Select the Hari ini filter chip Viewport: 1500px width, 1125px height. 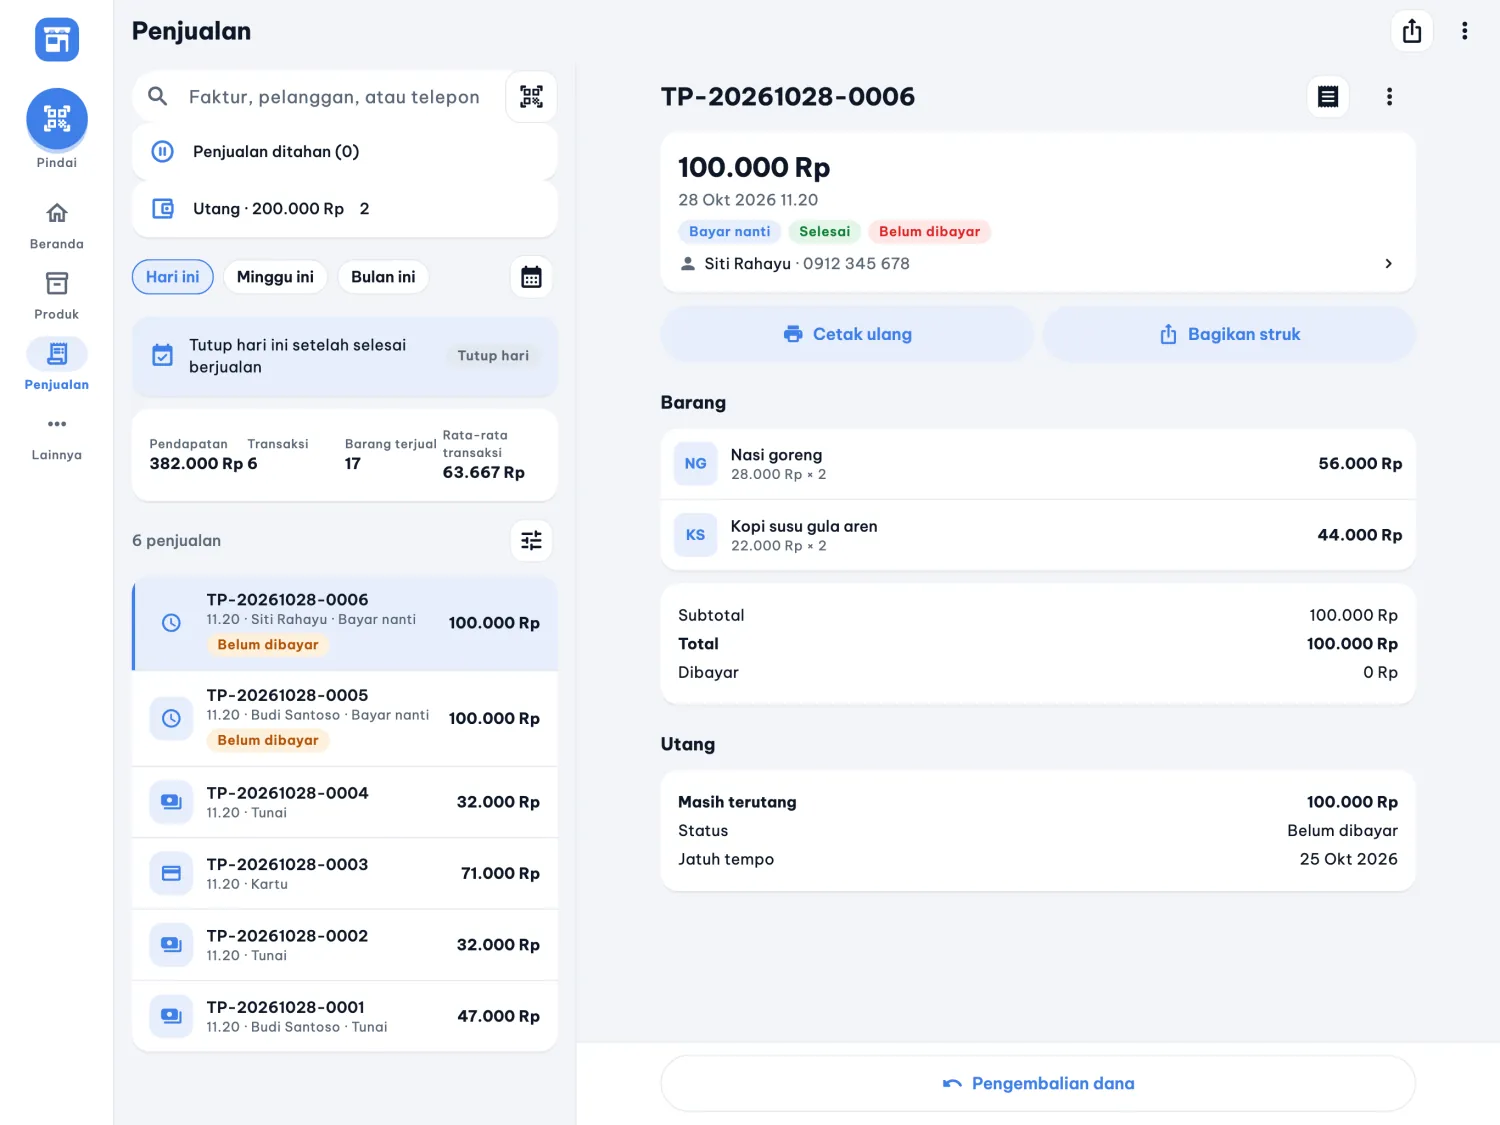click(173, 277)
